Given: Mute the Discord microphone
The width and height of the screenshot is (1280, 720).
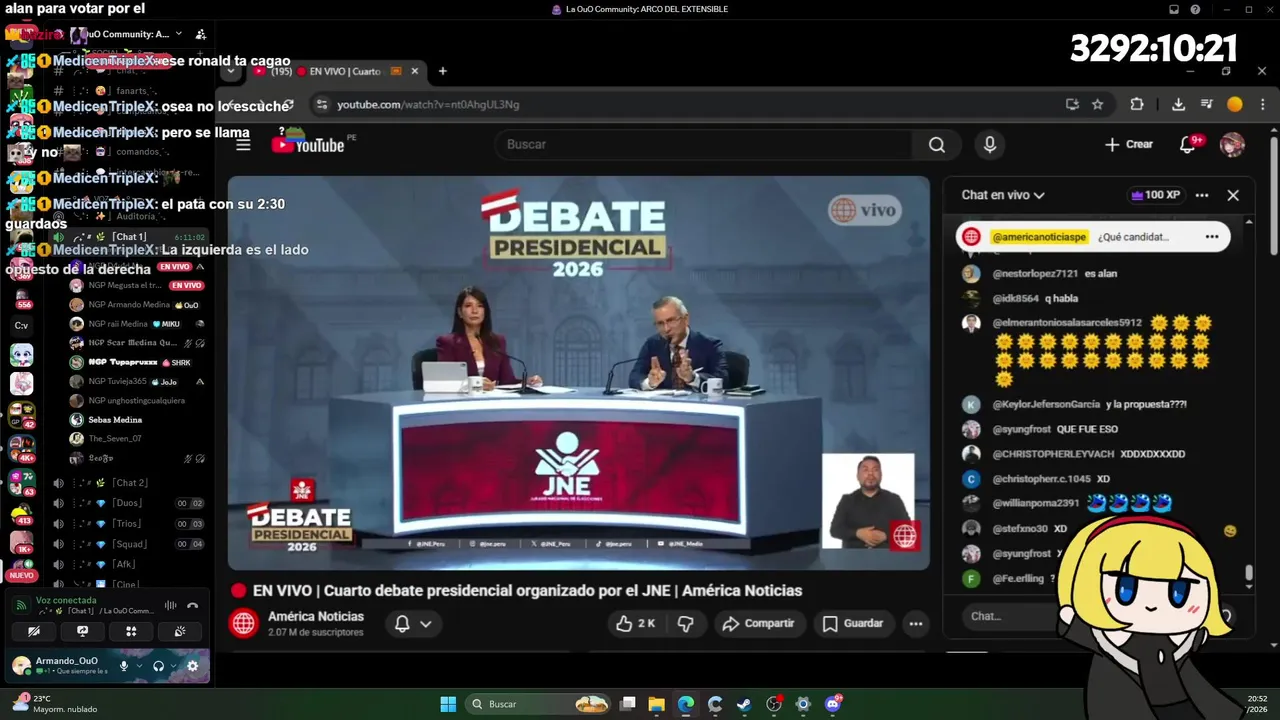Looking at the screenshot, I should pyautogui.click(x=124, y=666).
